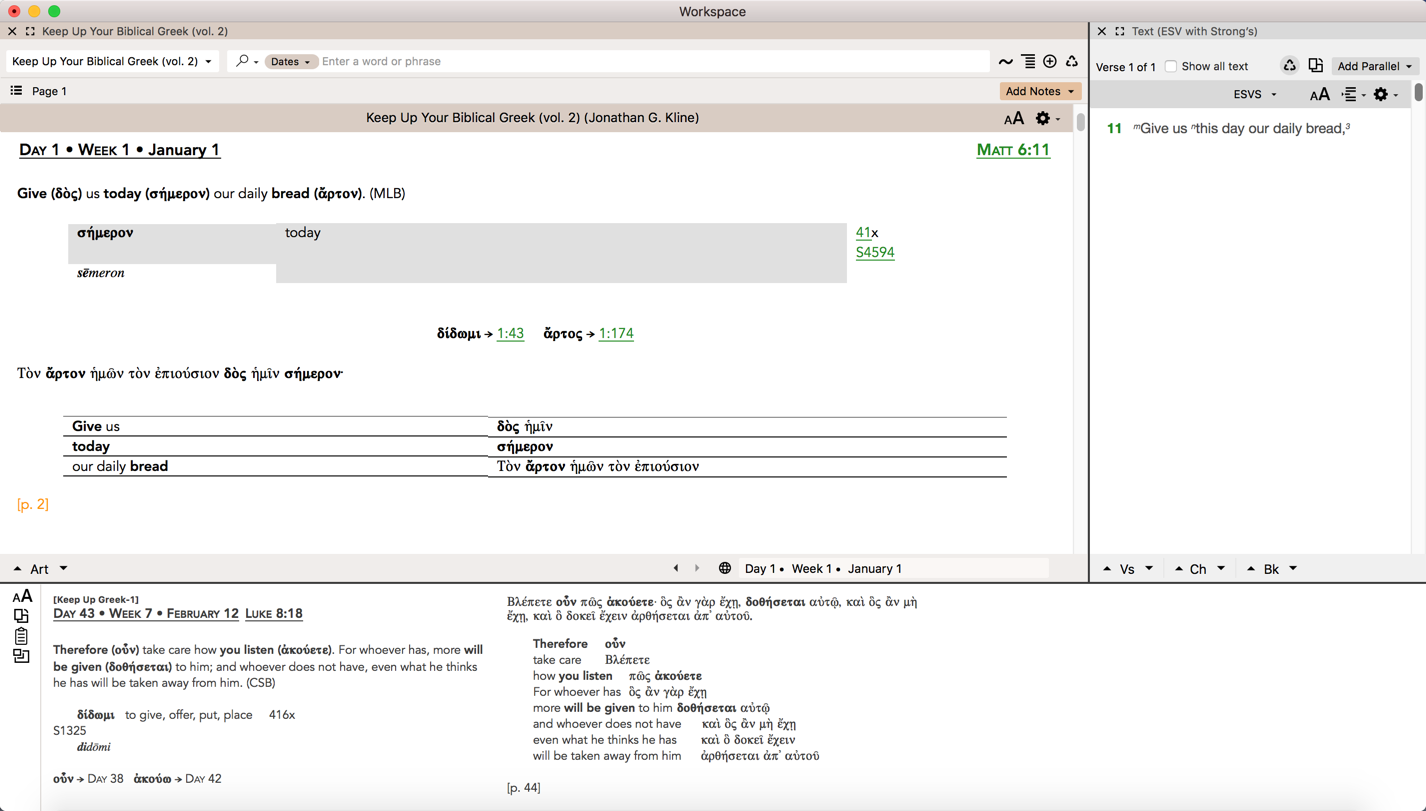Screen dimensions: 1426x811
Task: Click the globe icon in navigation bar
Action: pos(725,568)
